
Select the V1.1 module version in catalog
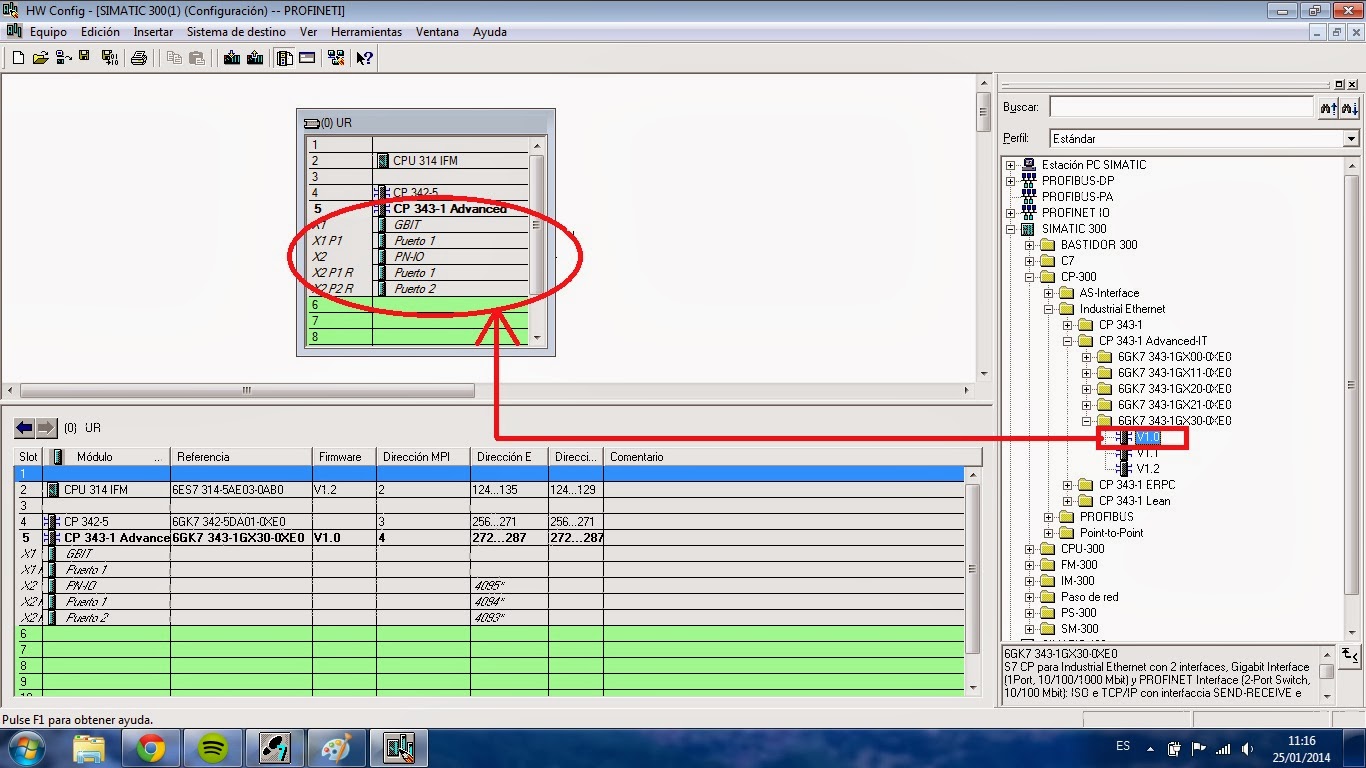click(x=1147, y=453)
